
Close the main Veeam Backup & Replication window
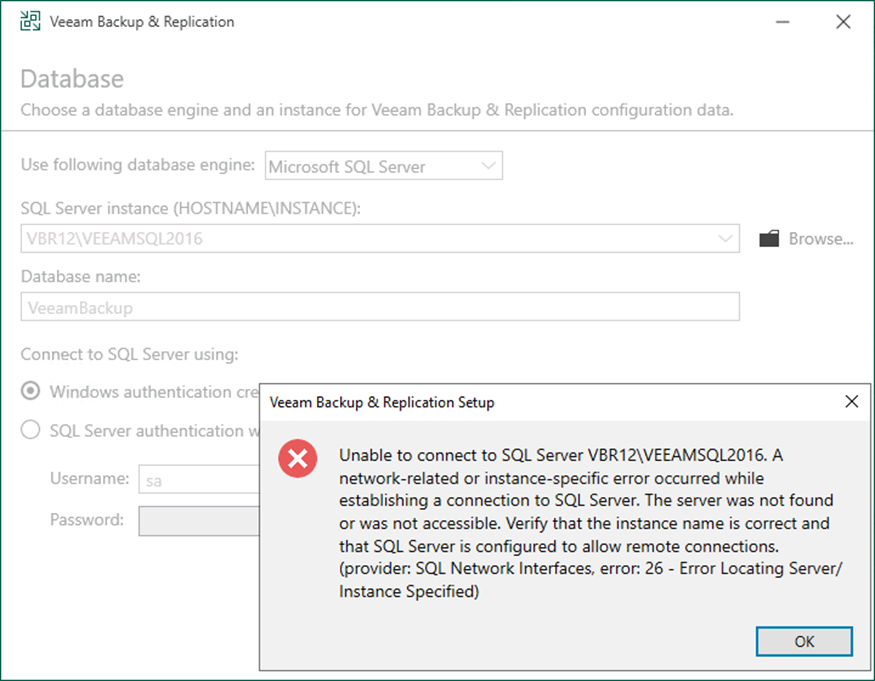(x=843, y=22)
